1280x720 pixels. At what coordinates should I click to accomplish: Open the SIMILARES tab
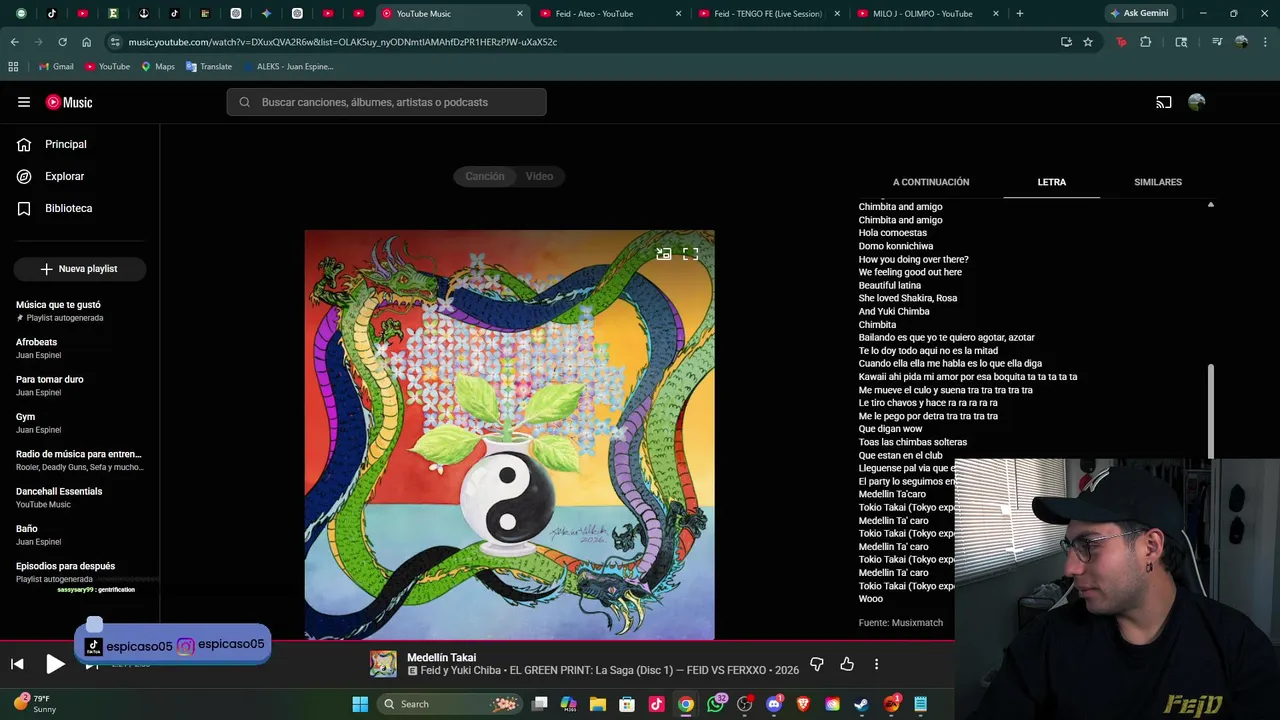pyautogui.click(x=1158, y=182)
